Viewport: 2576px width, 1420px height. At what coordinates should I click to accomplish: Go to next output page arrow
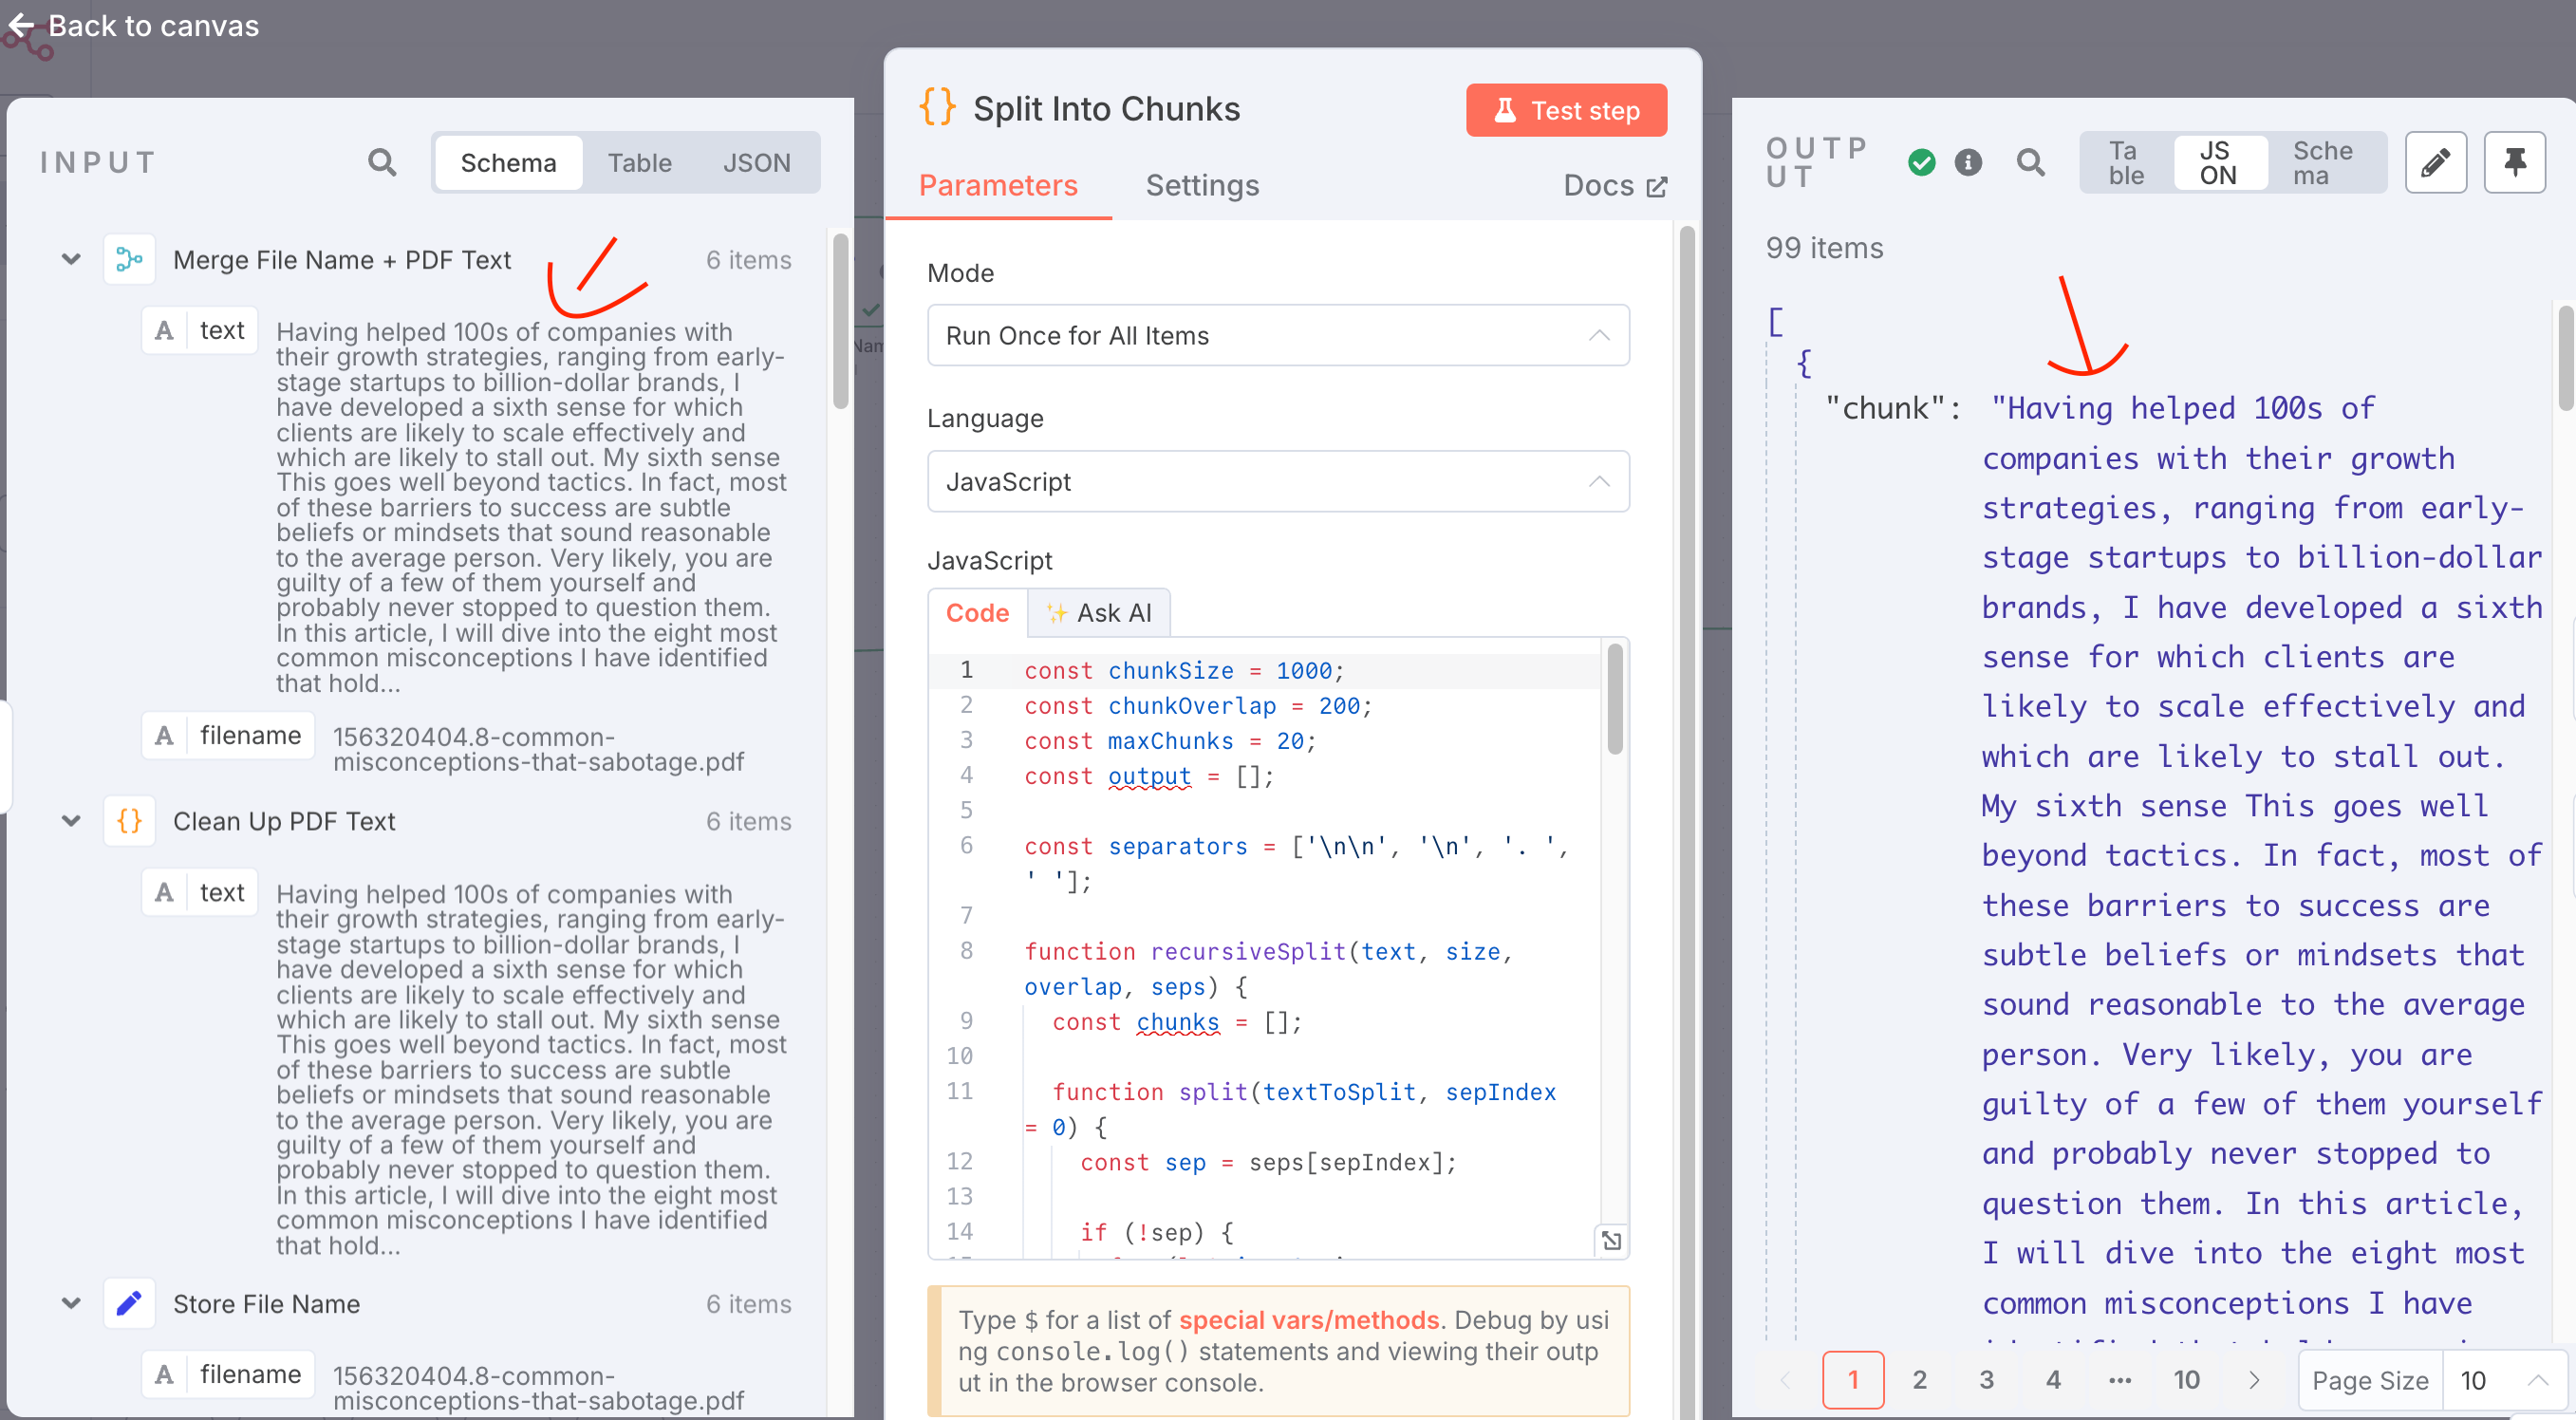click(2254, 1380)
